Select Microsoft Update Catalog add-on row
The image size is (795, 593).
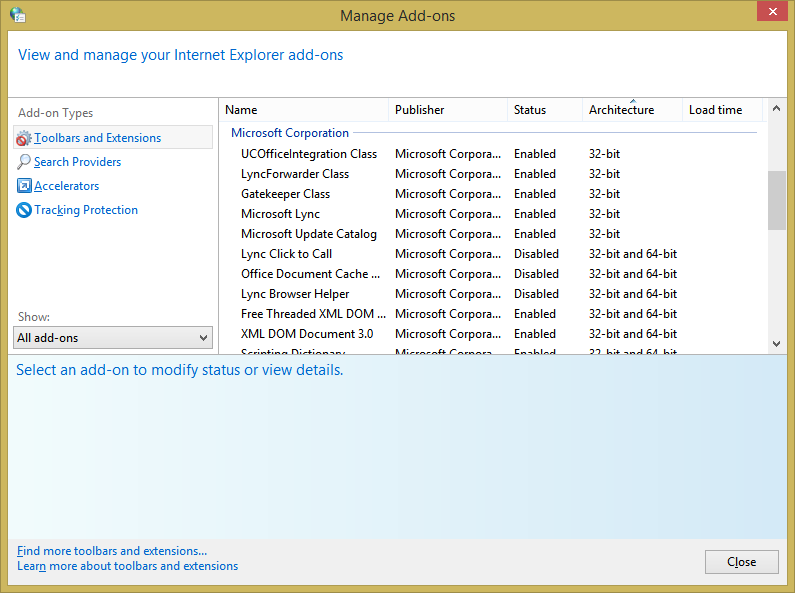(493, 234)
